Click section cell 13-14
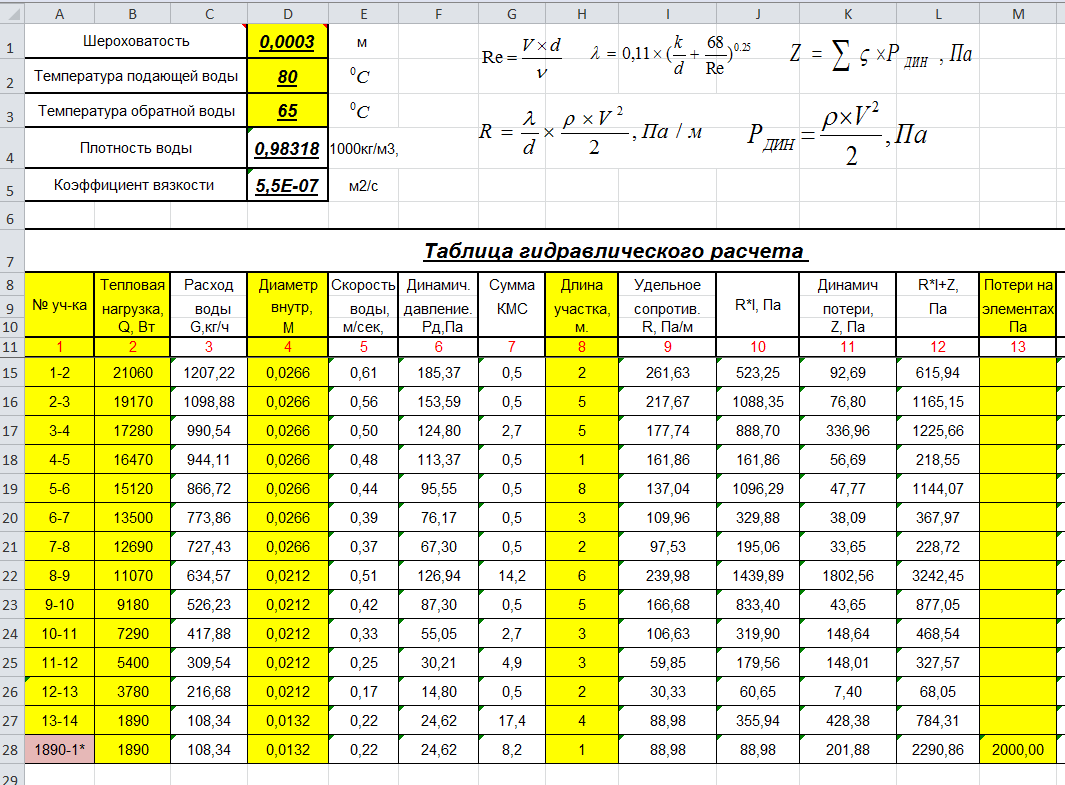 pos(60,720)
